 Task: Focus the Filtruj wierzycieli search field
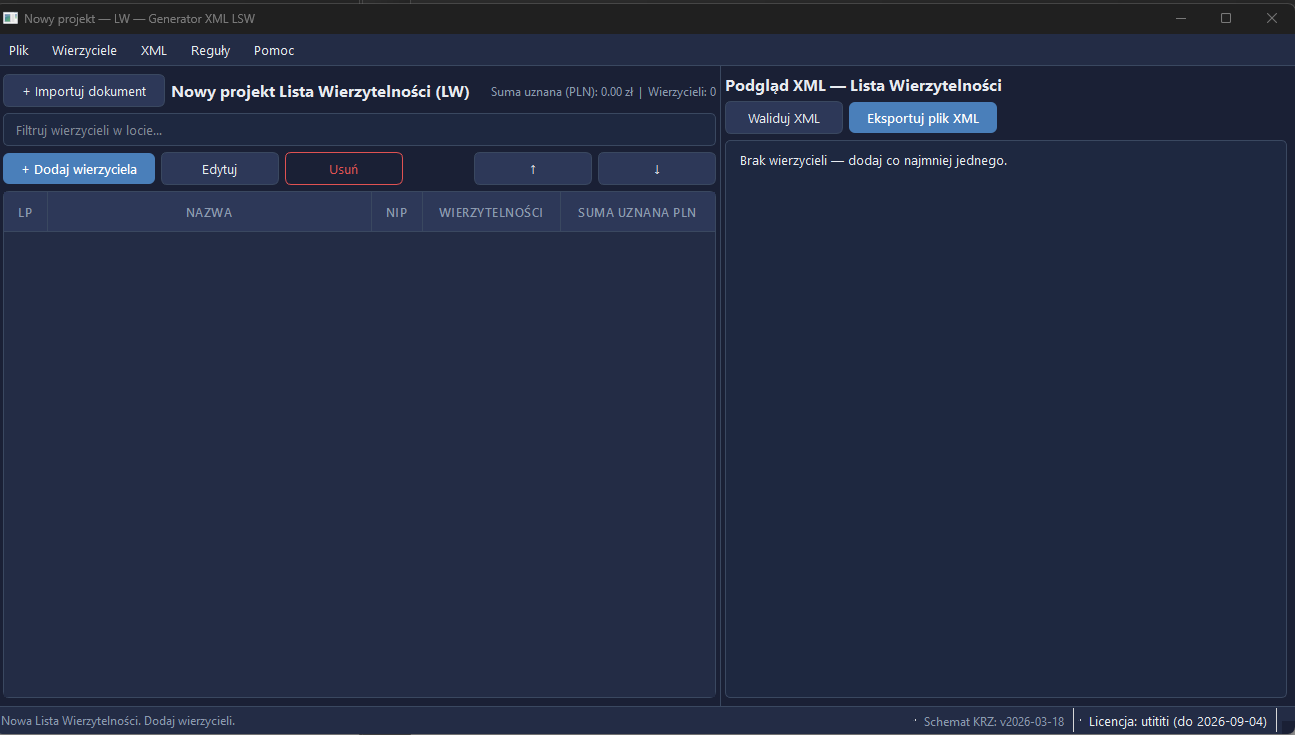pyautogui.click(x=360, y=130)
